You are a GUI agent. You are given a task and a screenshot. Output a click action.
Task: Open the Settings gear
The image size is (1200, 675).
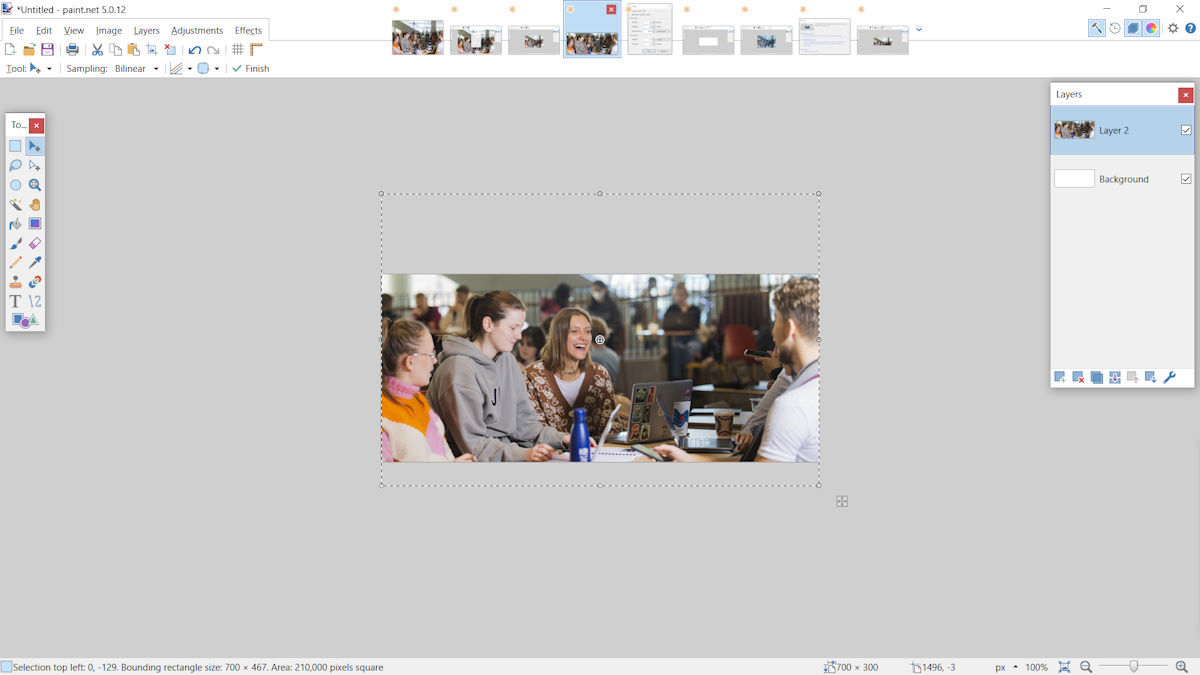[1173, 28]
